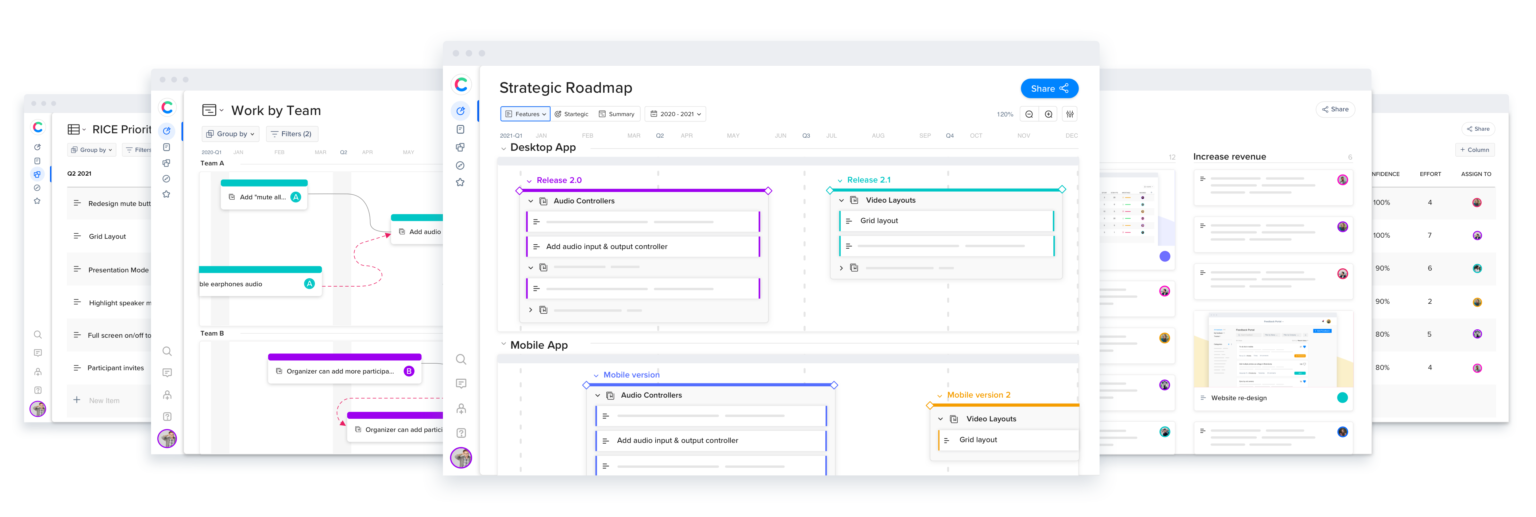Open the 'Add mute all' card in Team A
This screenshot has width=1536, height=517.
(264, 194)
